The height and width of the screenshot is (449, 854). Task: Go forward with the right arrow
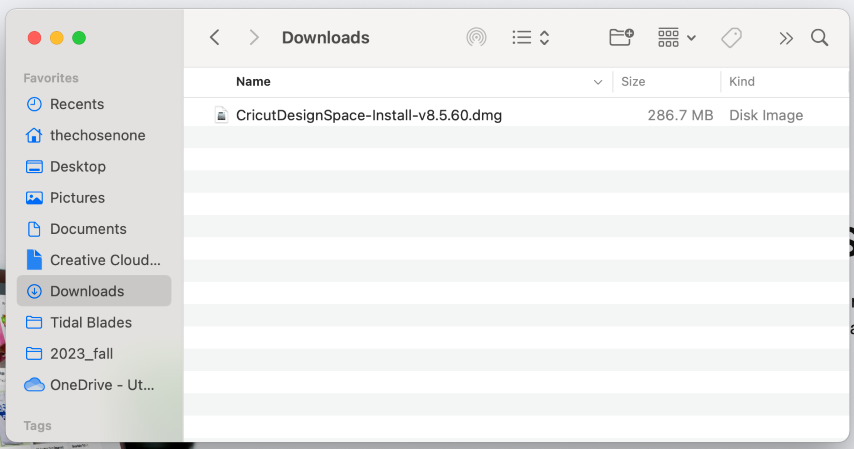tap(254, 38)
